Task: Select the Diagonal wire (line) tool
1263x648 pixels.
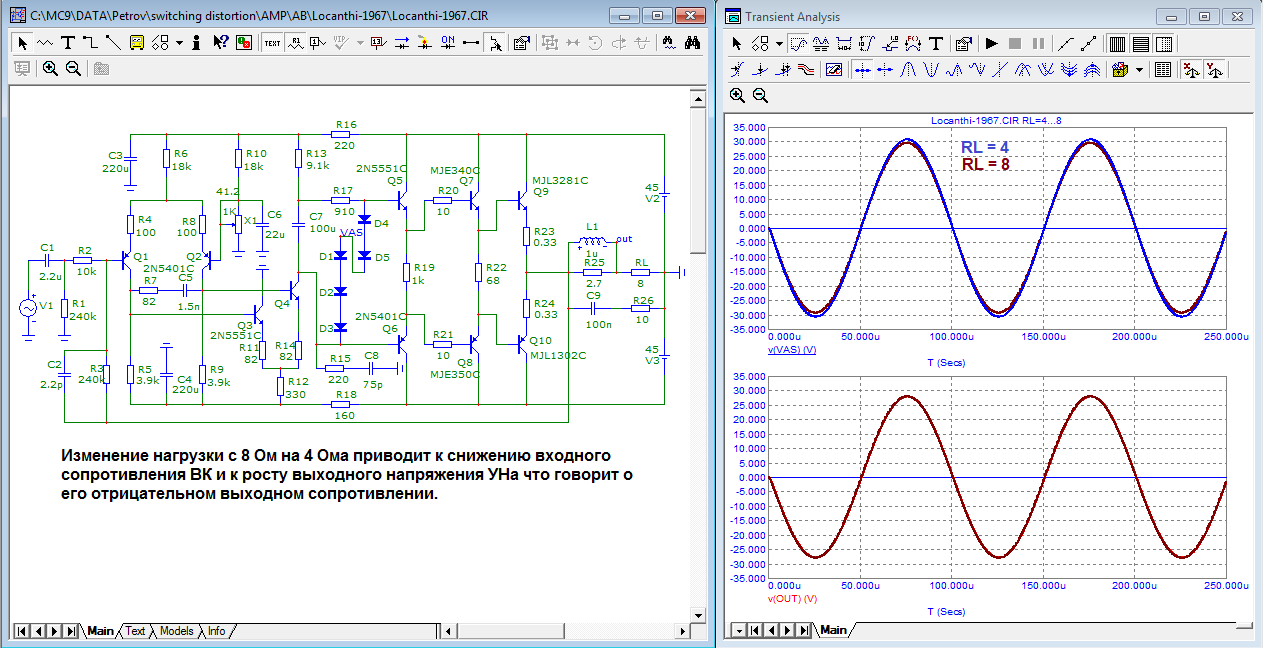Action: [x=112, y=43]
